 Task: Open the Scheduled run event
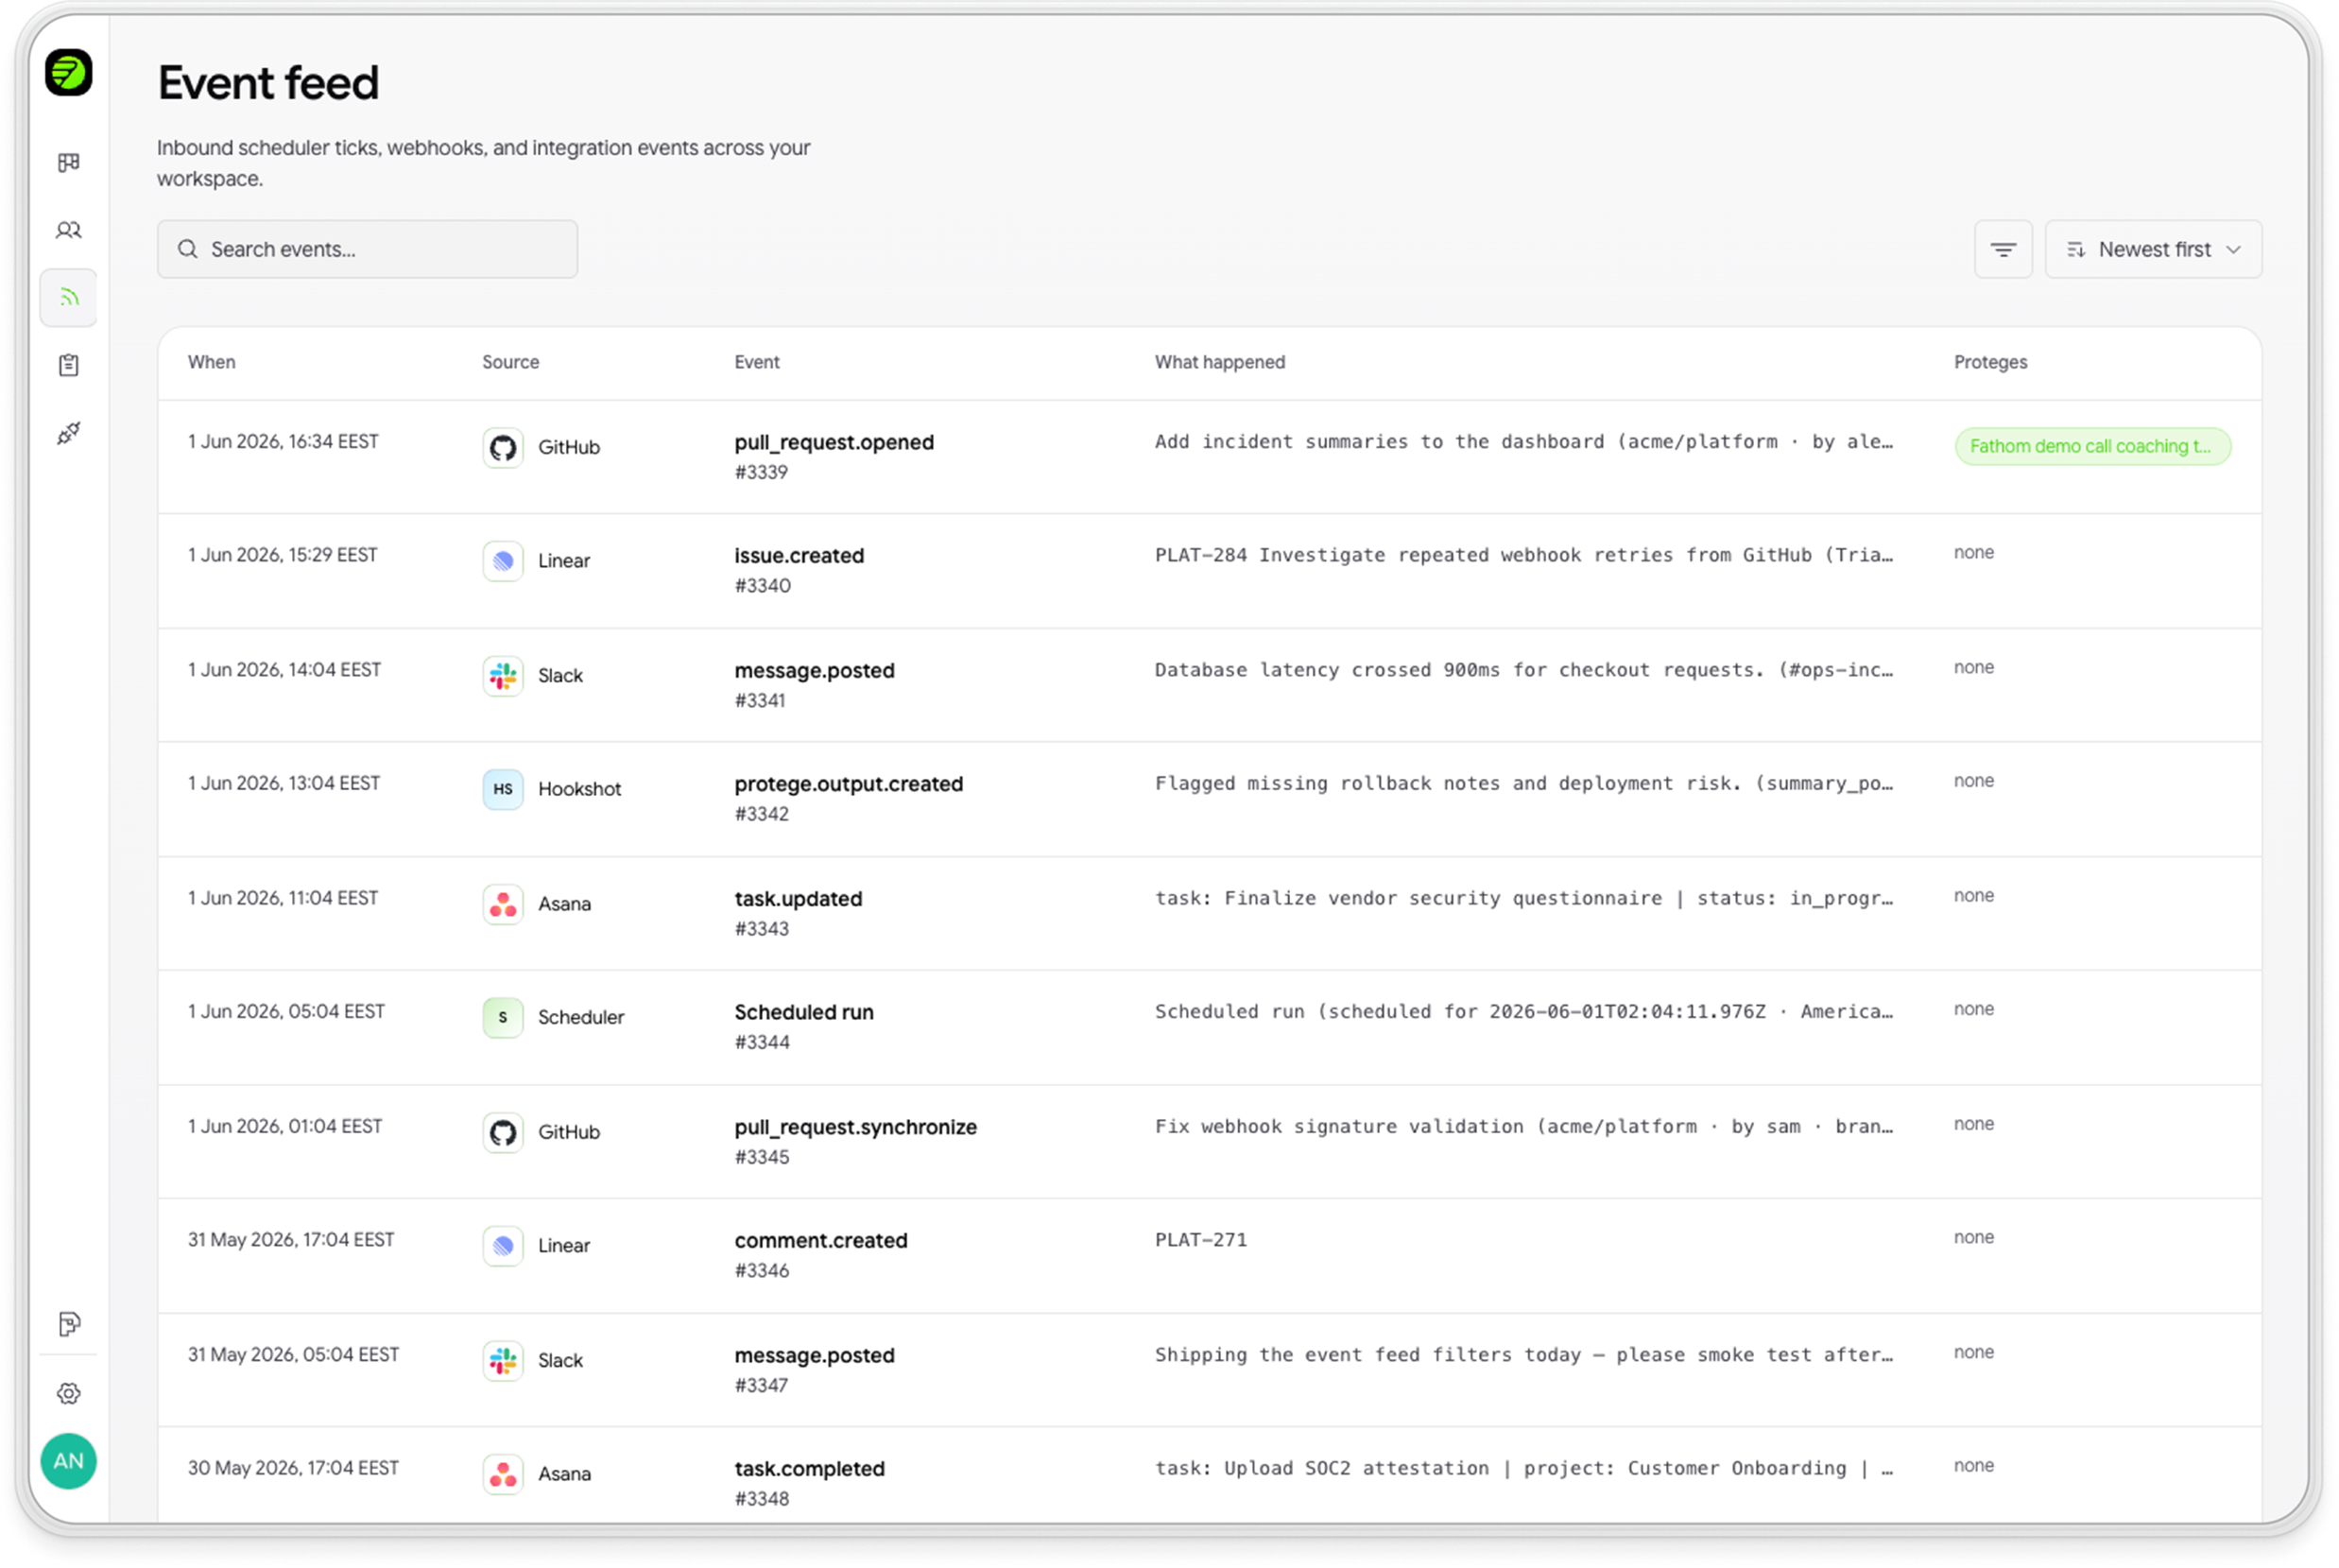point(803,1012)
